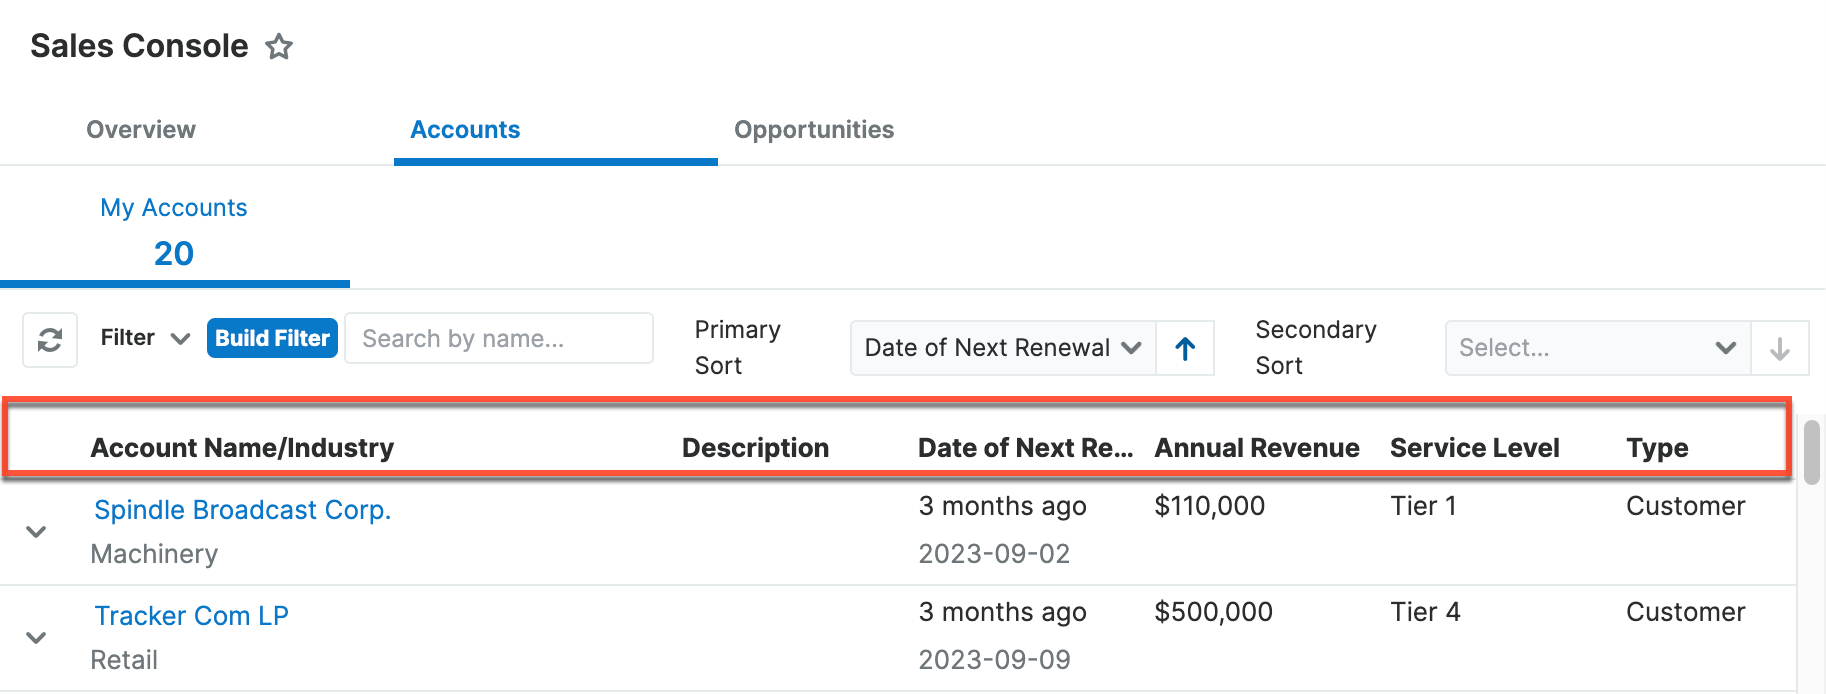The width and height of the screenshot is (1826, 694).
Task: Click the Tier 1 service level cell
Action: (1423, 506)
